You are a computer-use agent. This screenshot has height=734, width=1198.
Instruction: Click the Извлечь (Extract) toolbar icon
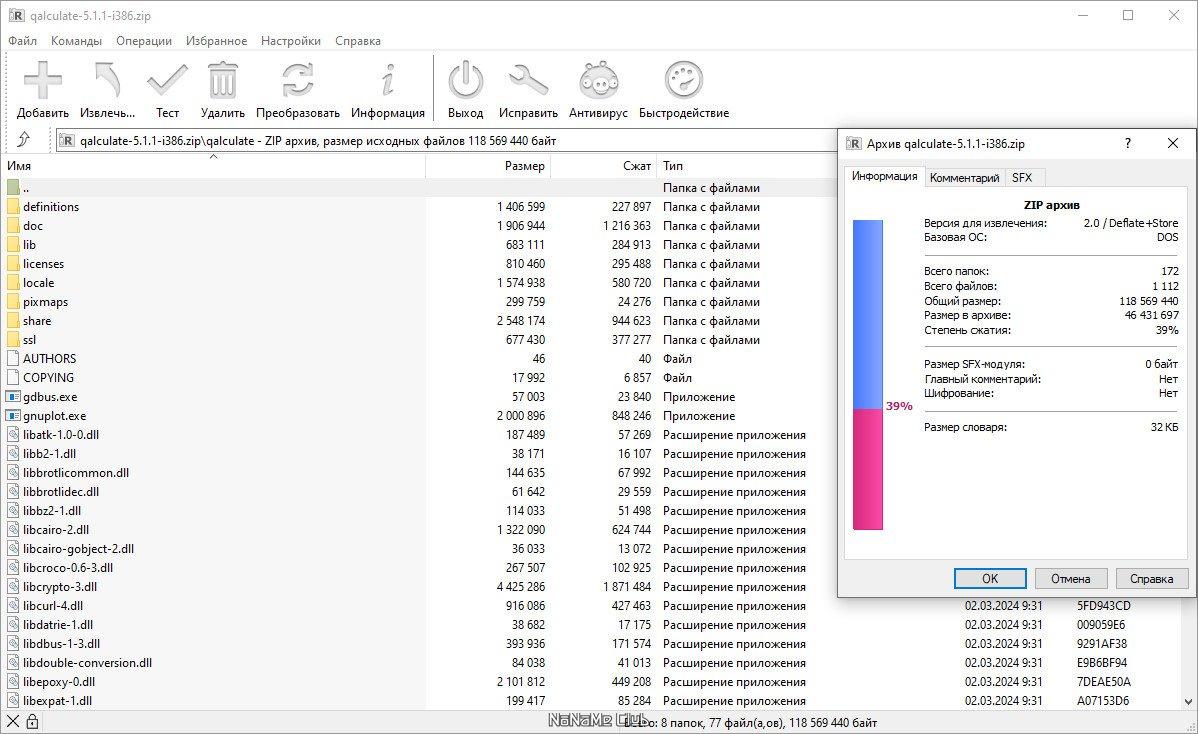point(107,82)
